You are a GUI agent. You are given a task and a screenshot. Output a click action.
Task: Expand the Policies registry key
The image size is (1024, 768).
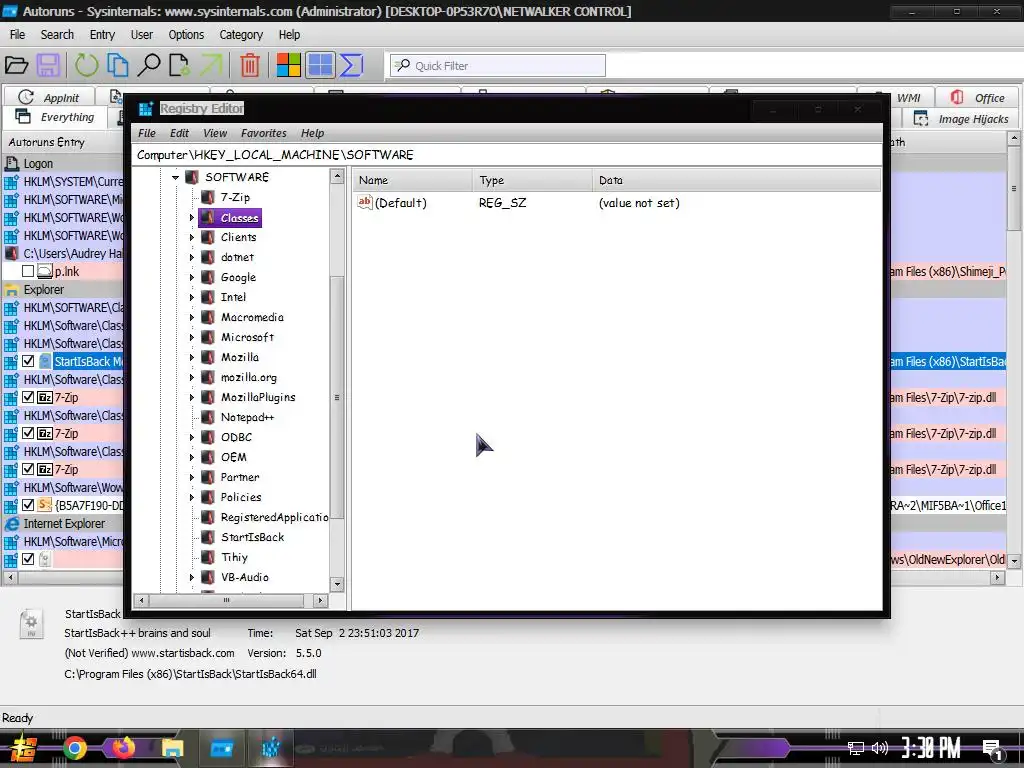pyautogui.click(x=191, y=498)
